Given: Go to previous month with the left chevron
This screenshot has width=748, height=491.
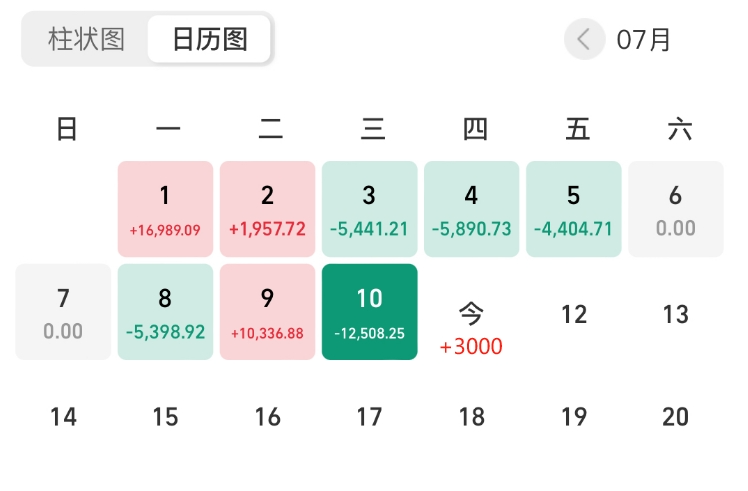Looking at the screenshot, I should pos(584,39).
